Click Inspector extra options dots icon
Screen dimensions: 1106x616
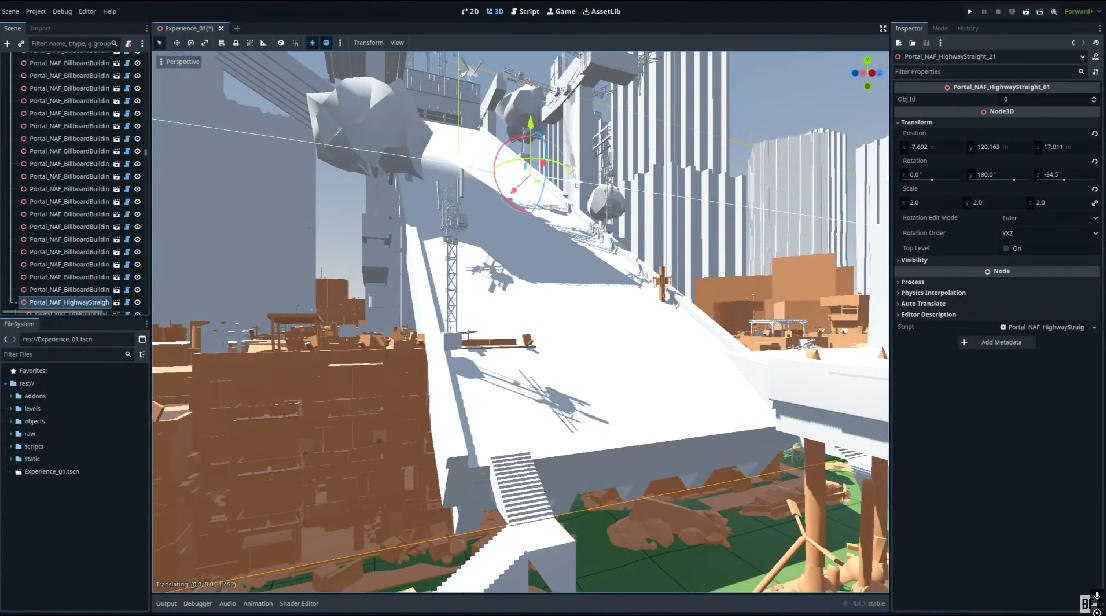click(940, 42)
